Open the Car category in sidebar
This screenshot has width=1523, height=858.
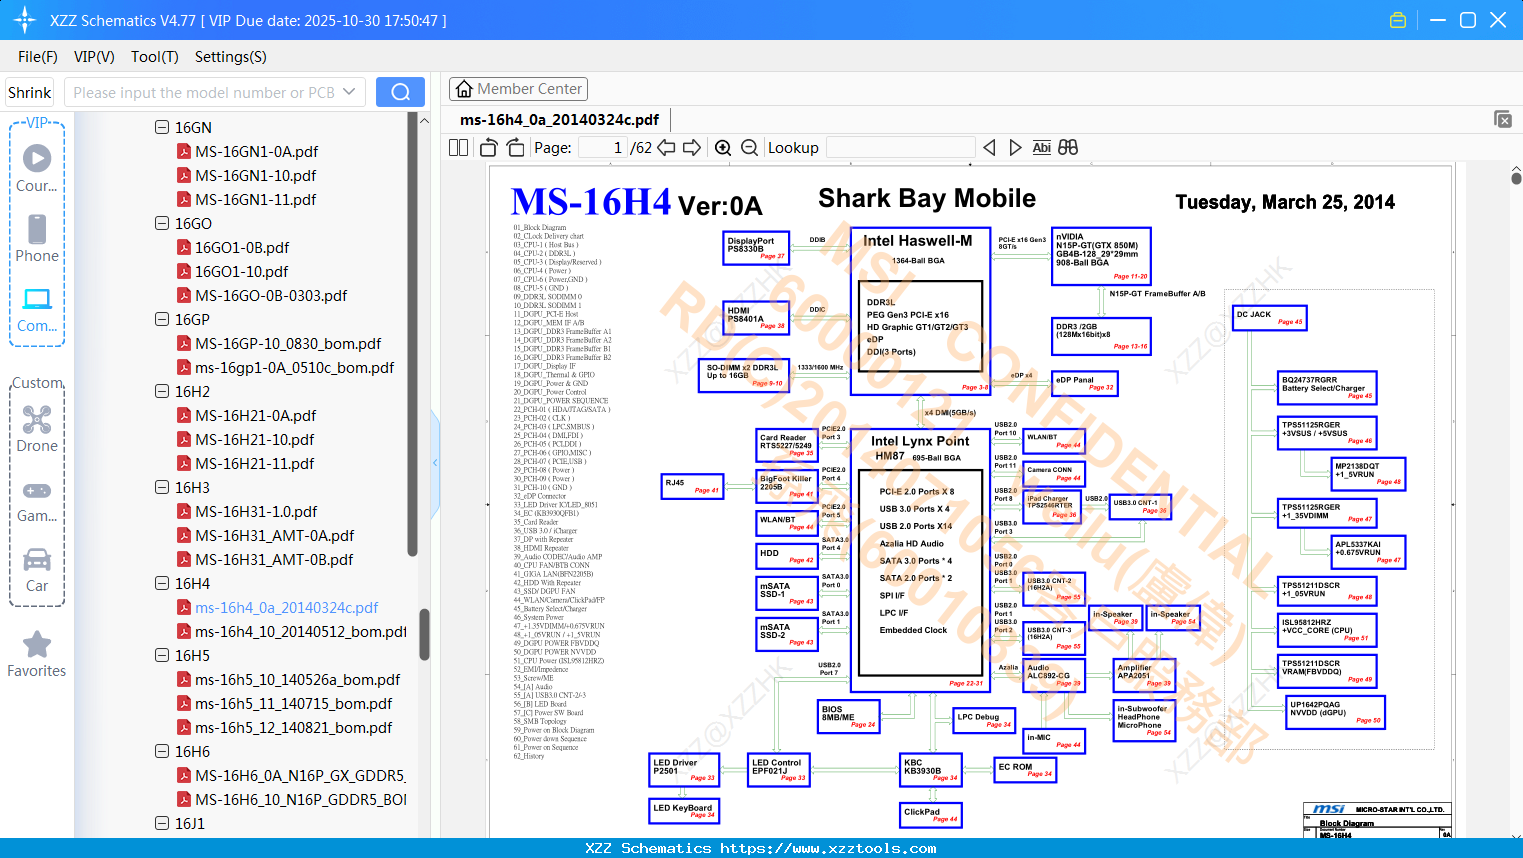tap(37, 570)
